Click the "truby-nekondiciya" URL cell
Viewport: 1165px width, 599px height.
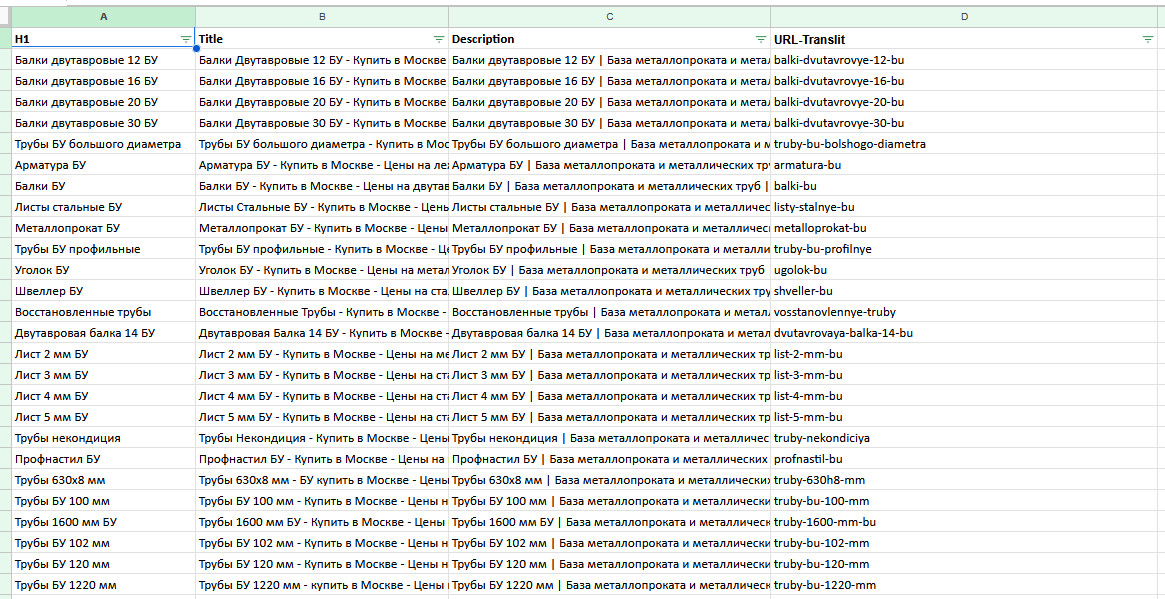[x=822, y=438]
